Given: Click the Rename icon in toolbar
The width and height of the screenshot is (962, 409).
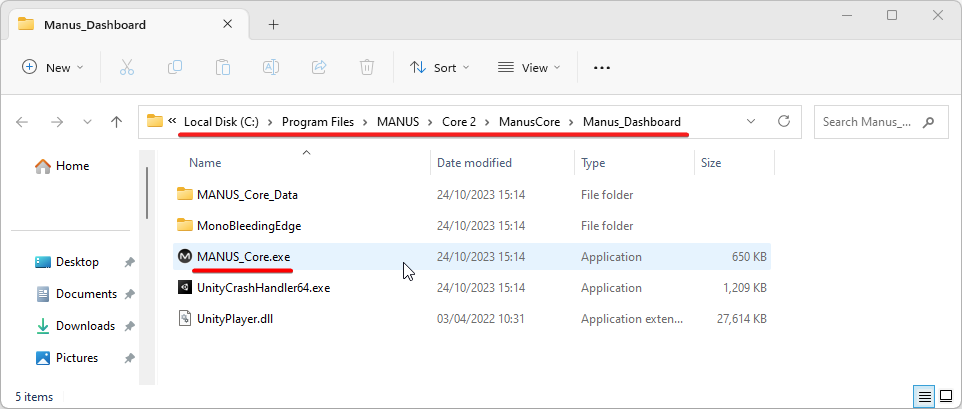Looking at the screenshot, I should pyautogui.click(x=270, y=67).
